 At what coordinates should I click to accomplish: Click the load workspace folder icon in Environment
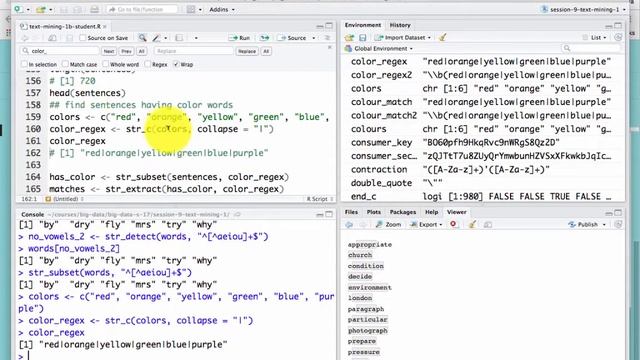point(349,38)
